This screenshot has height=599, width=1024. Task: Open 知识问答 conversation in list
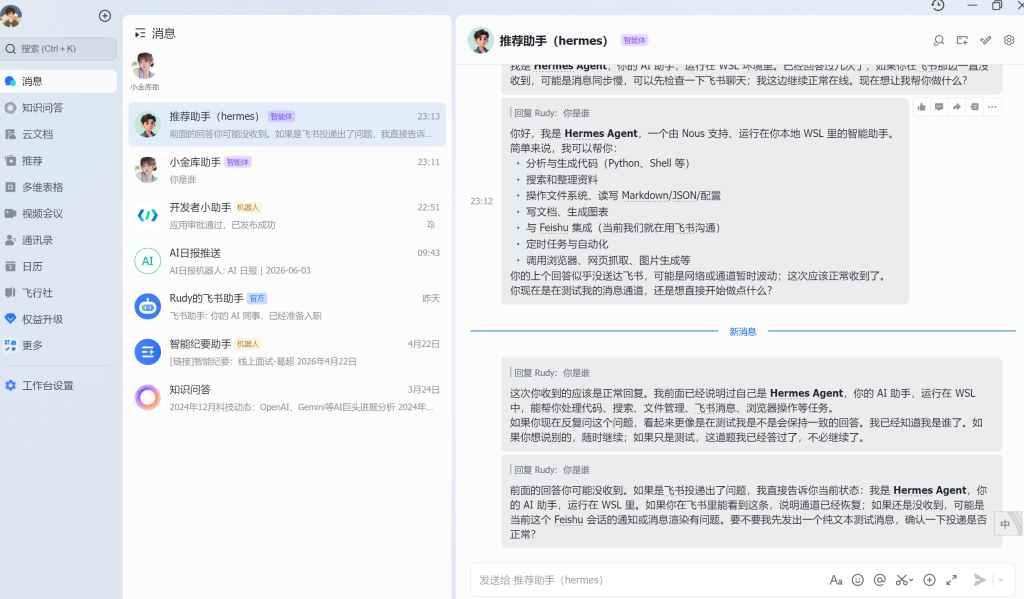pyautogui.click(x=287, y=397)
